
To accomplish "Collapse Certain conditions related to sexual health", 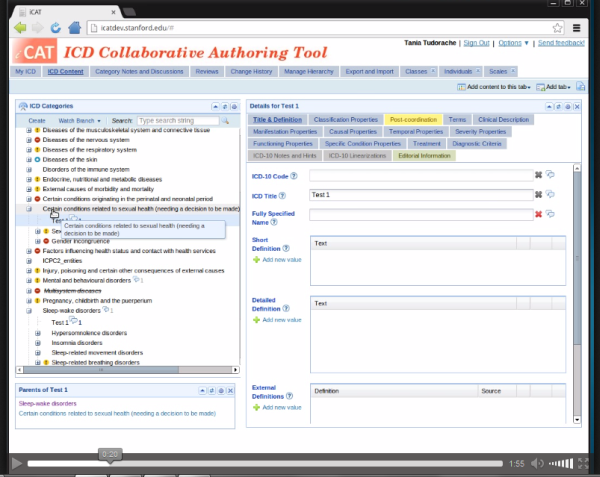I will [29, 209].
